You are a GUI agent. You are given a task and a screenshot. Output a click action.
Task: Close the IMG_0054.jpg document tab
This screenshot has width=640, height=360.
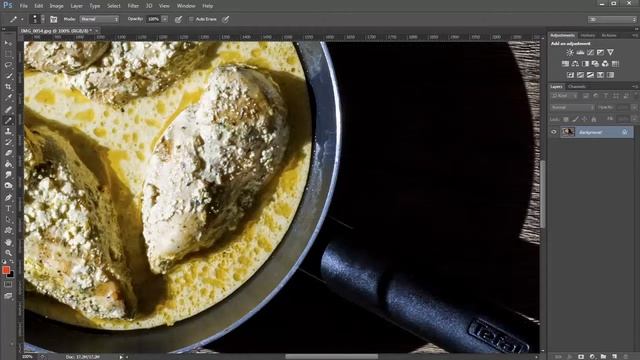97,31
